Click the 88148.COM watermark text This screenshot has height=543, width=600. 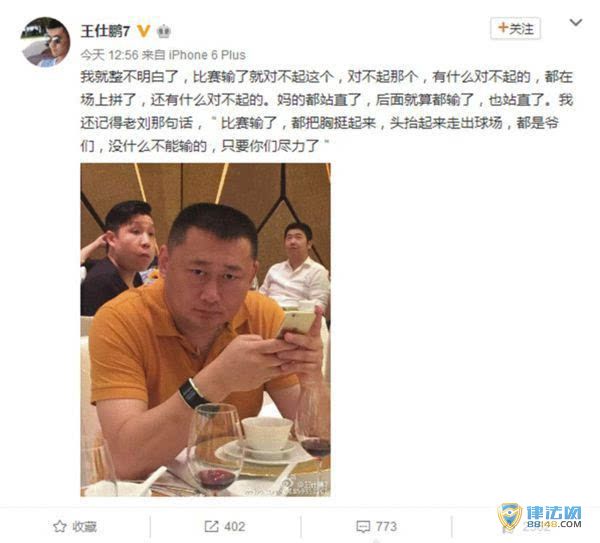coord(554,524)
